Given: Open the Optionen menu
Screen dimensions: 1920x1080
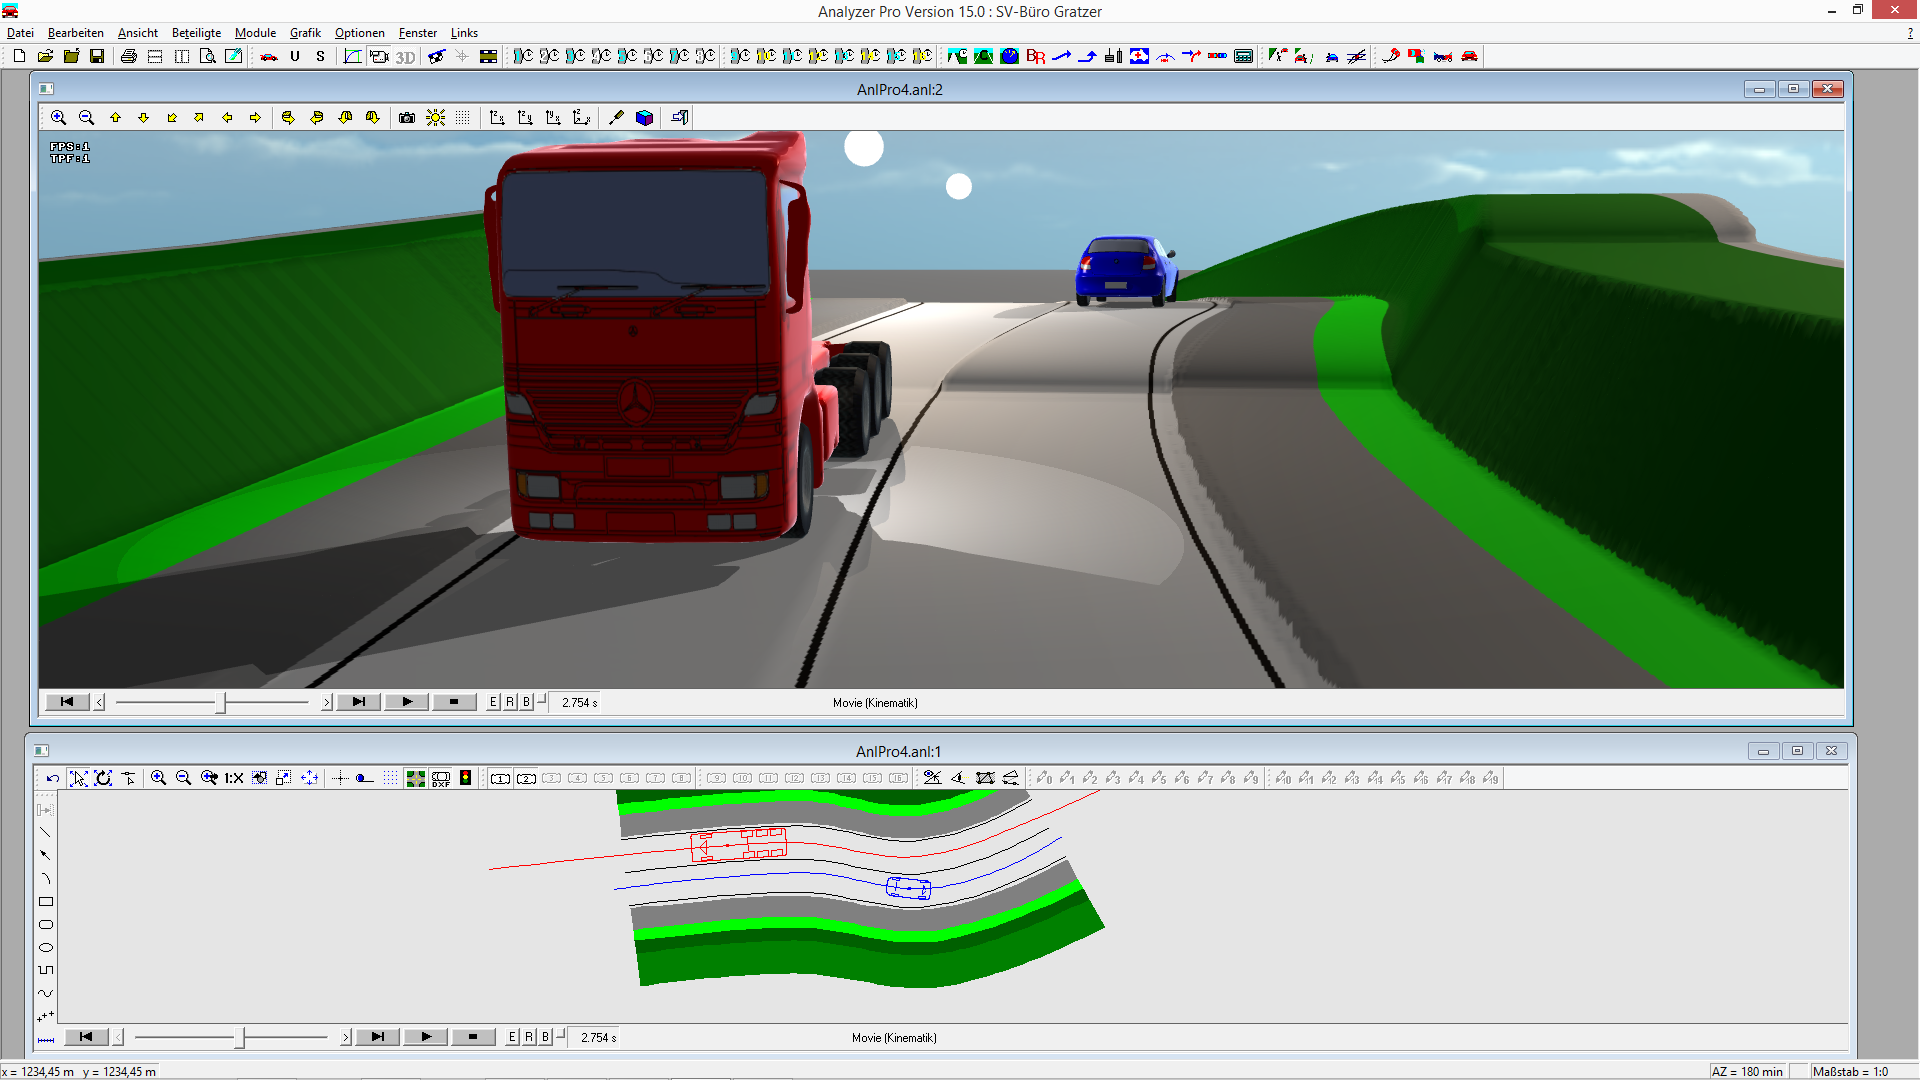Looking at the screenshot, I should click(360, 33).
